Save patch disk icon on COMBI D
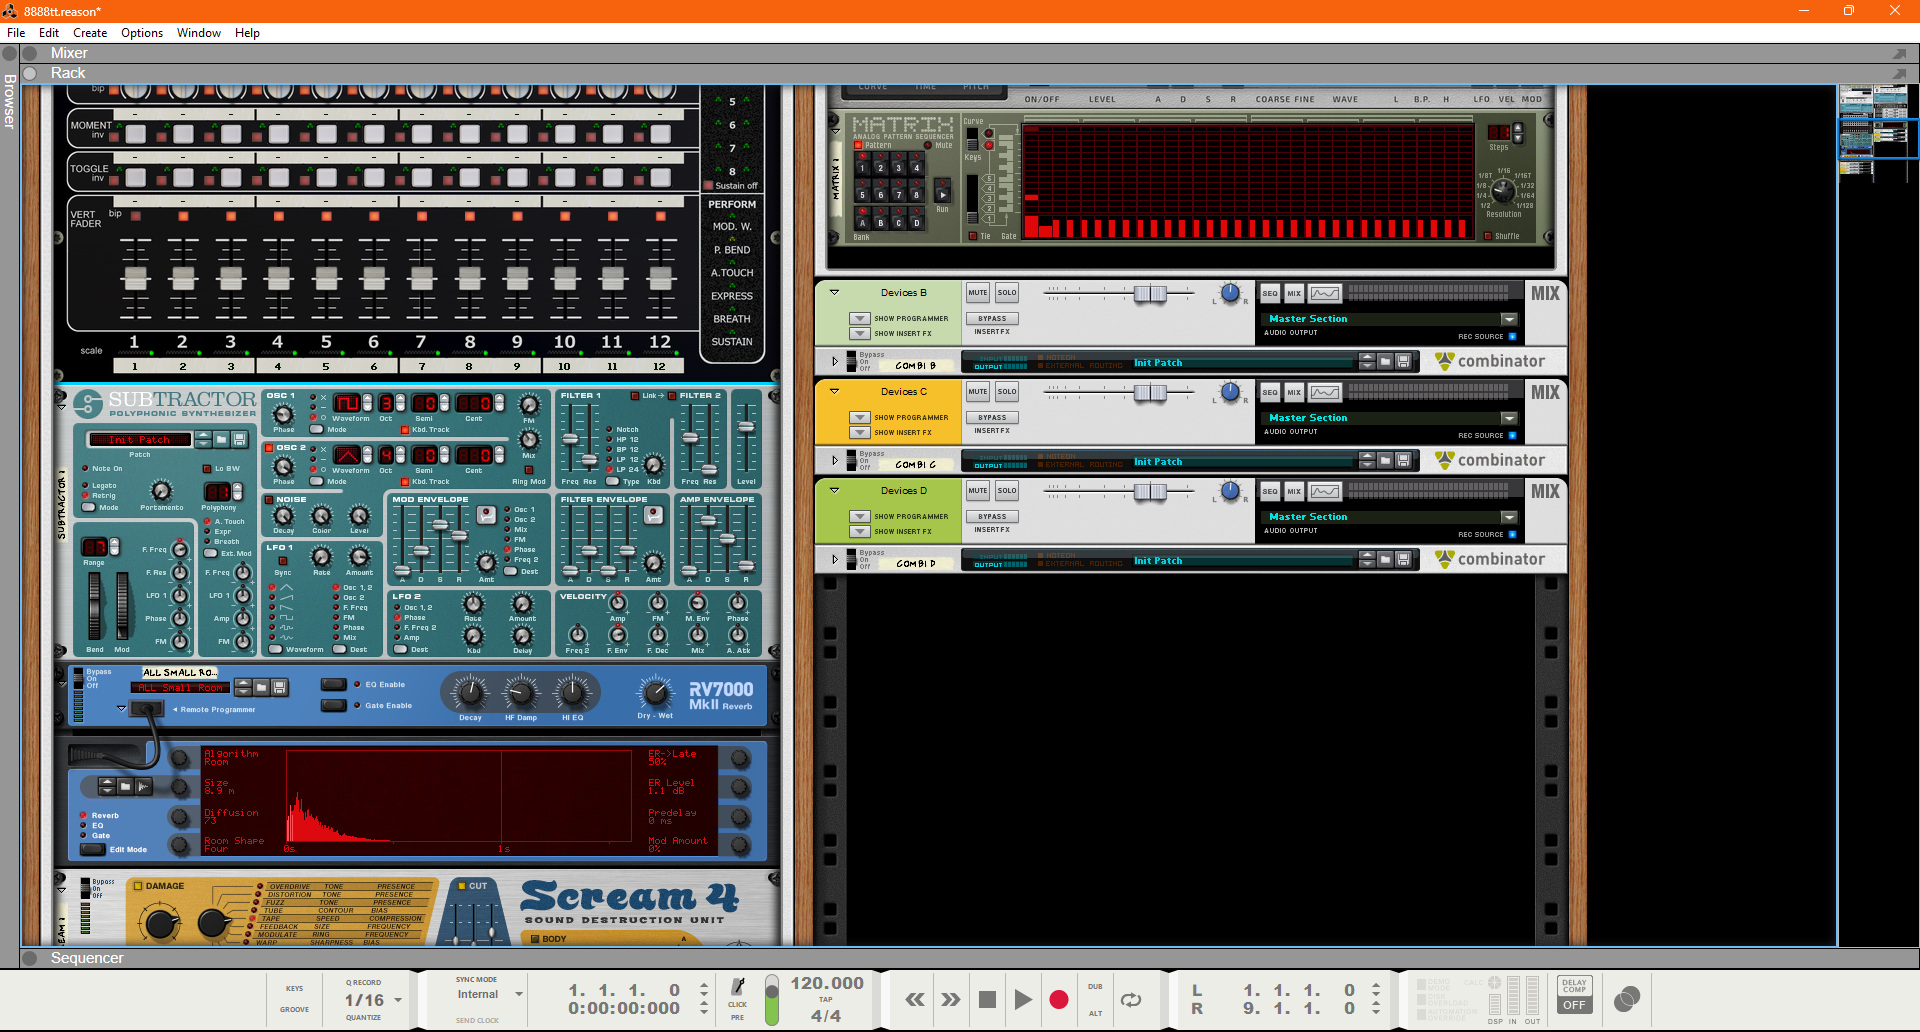Screen dimensions: 1920x1032 point(1403,559)
